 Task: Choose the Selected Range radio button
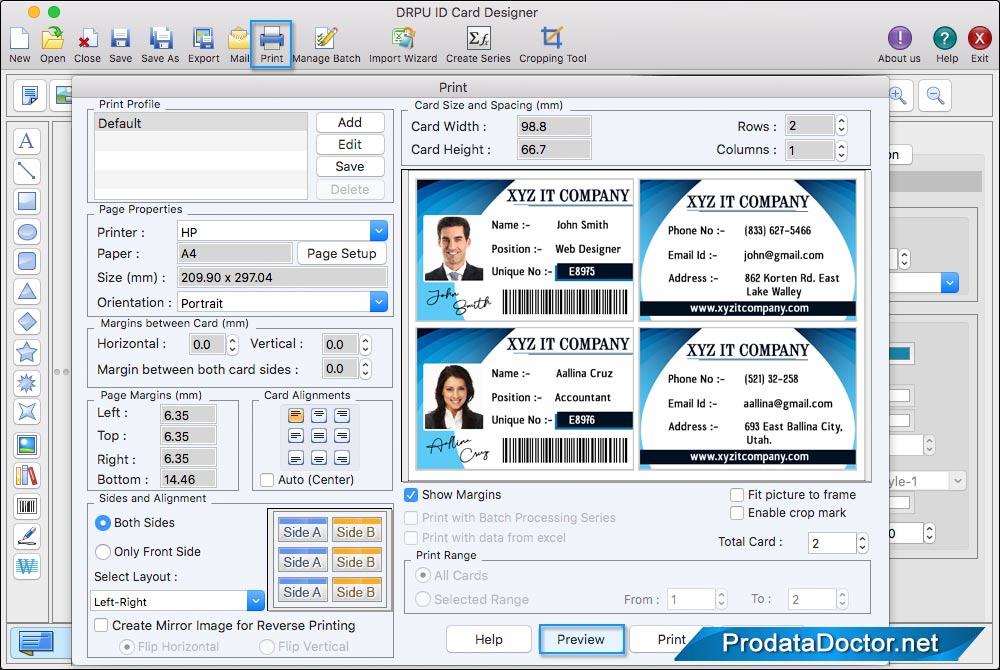tap(422, 599)
